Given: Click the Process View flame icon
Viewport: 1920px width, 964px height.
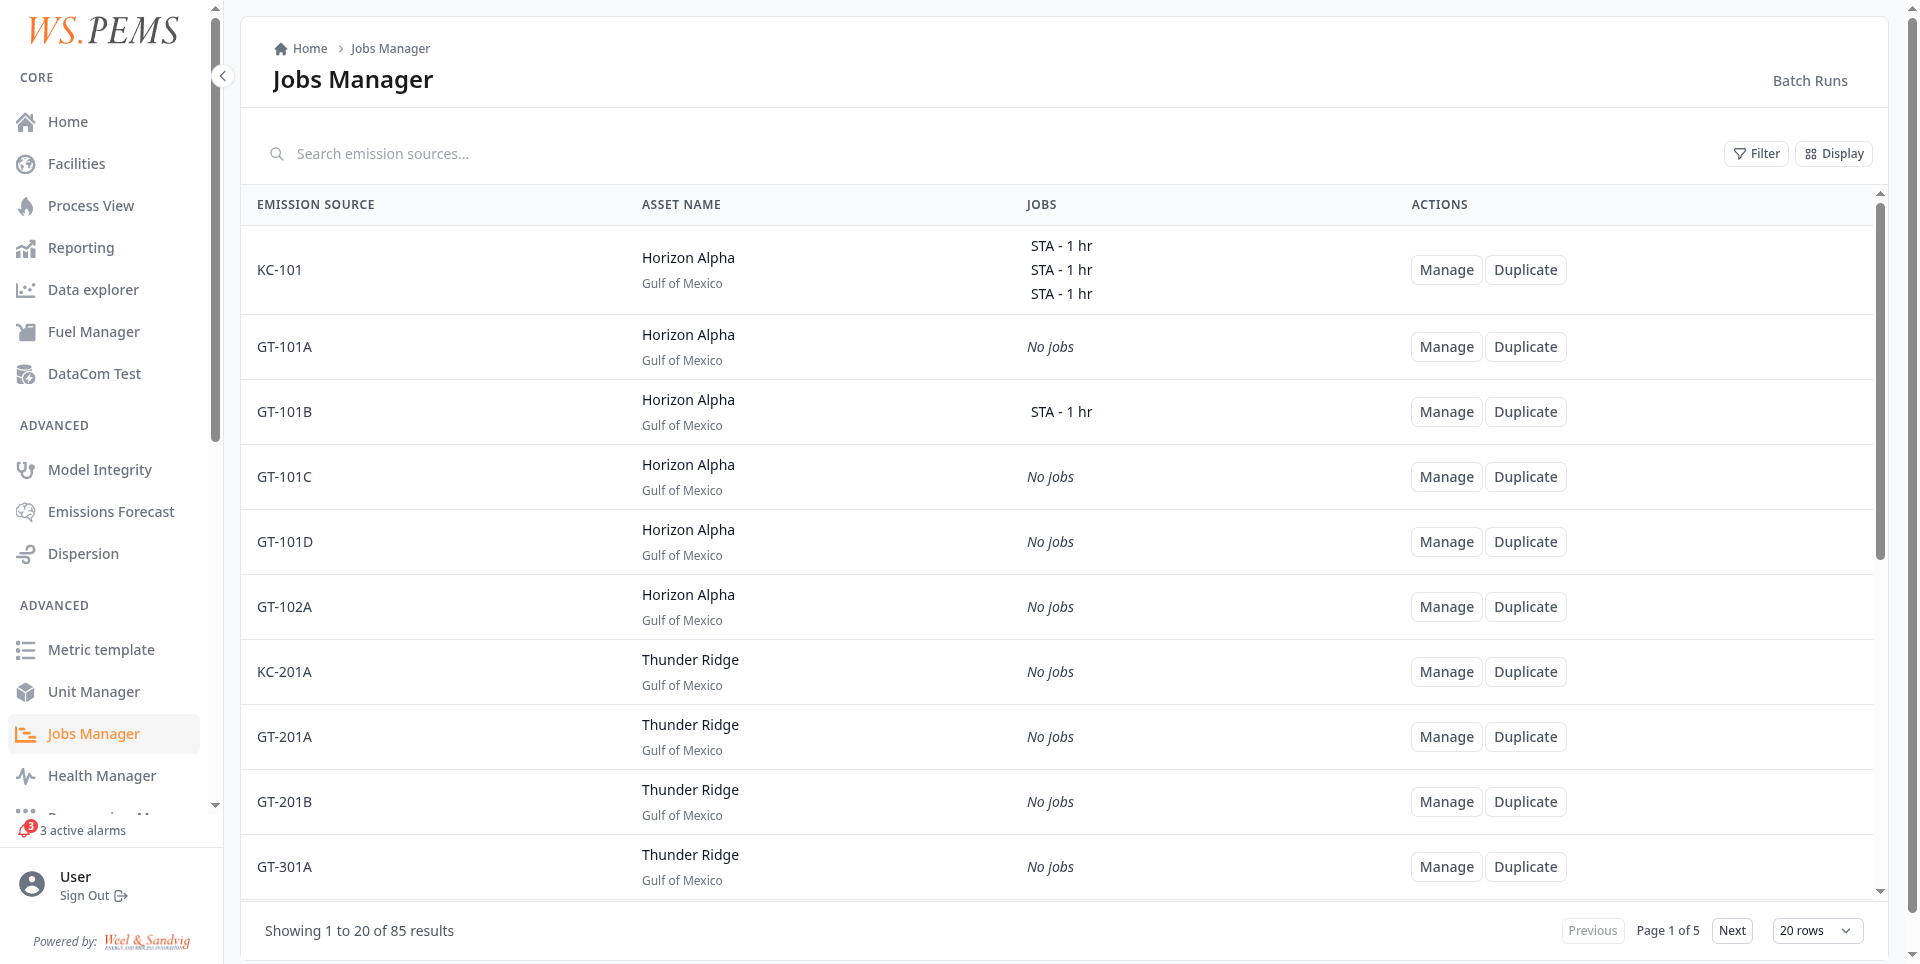Looking at the screenshot, I should click(x=26, y=206).
